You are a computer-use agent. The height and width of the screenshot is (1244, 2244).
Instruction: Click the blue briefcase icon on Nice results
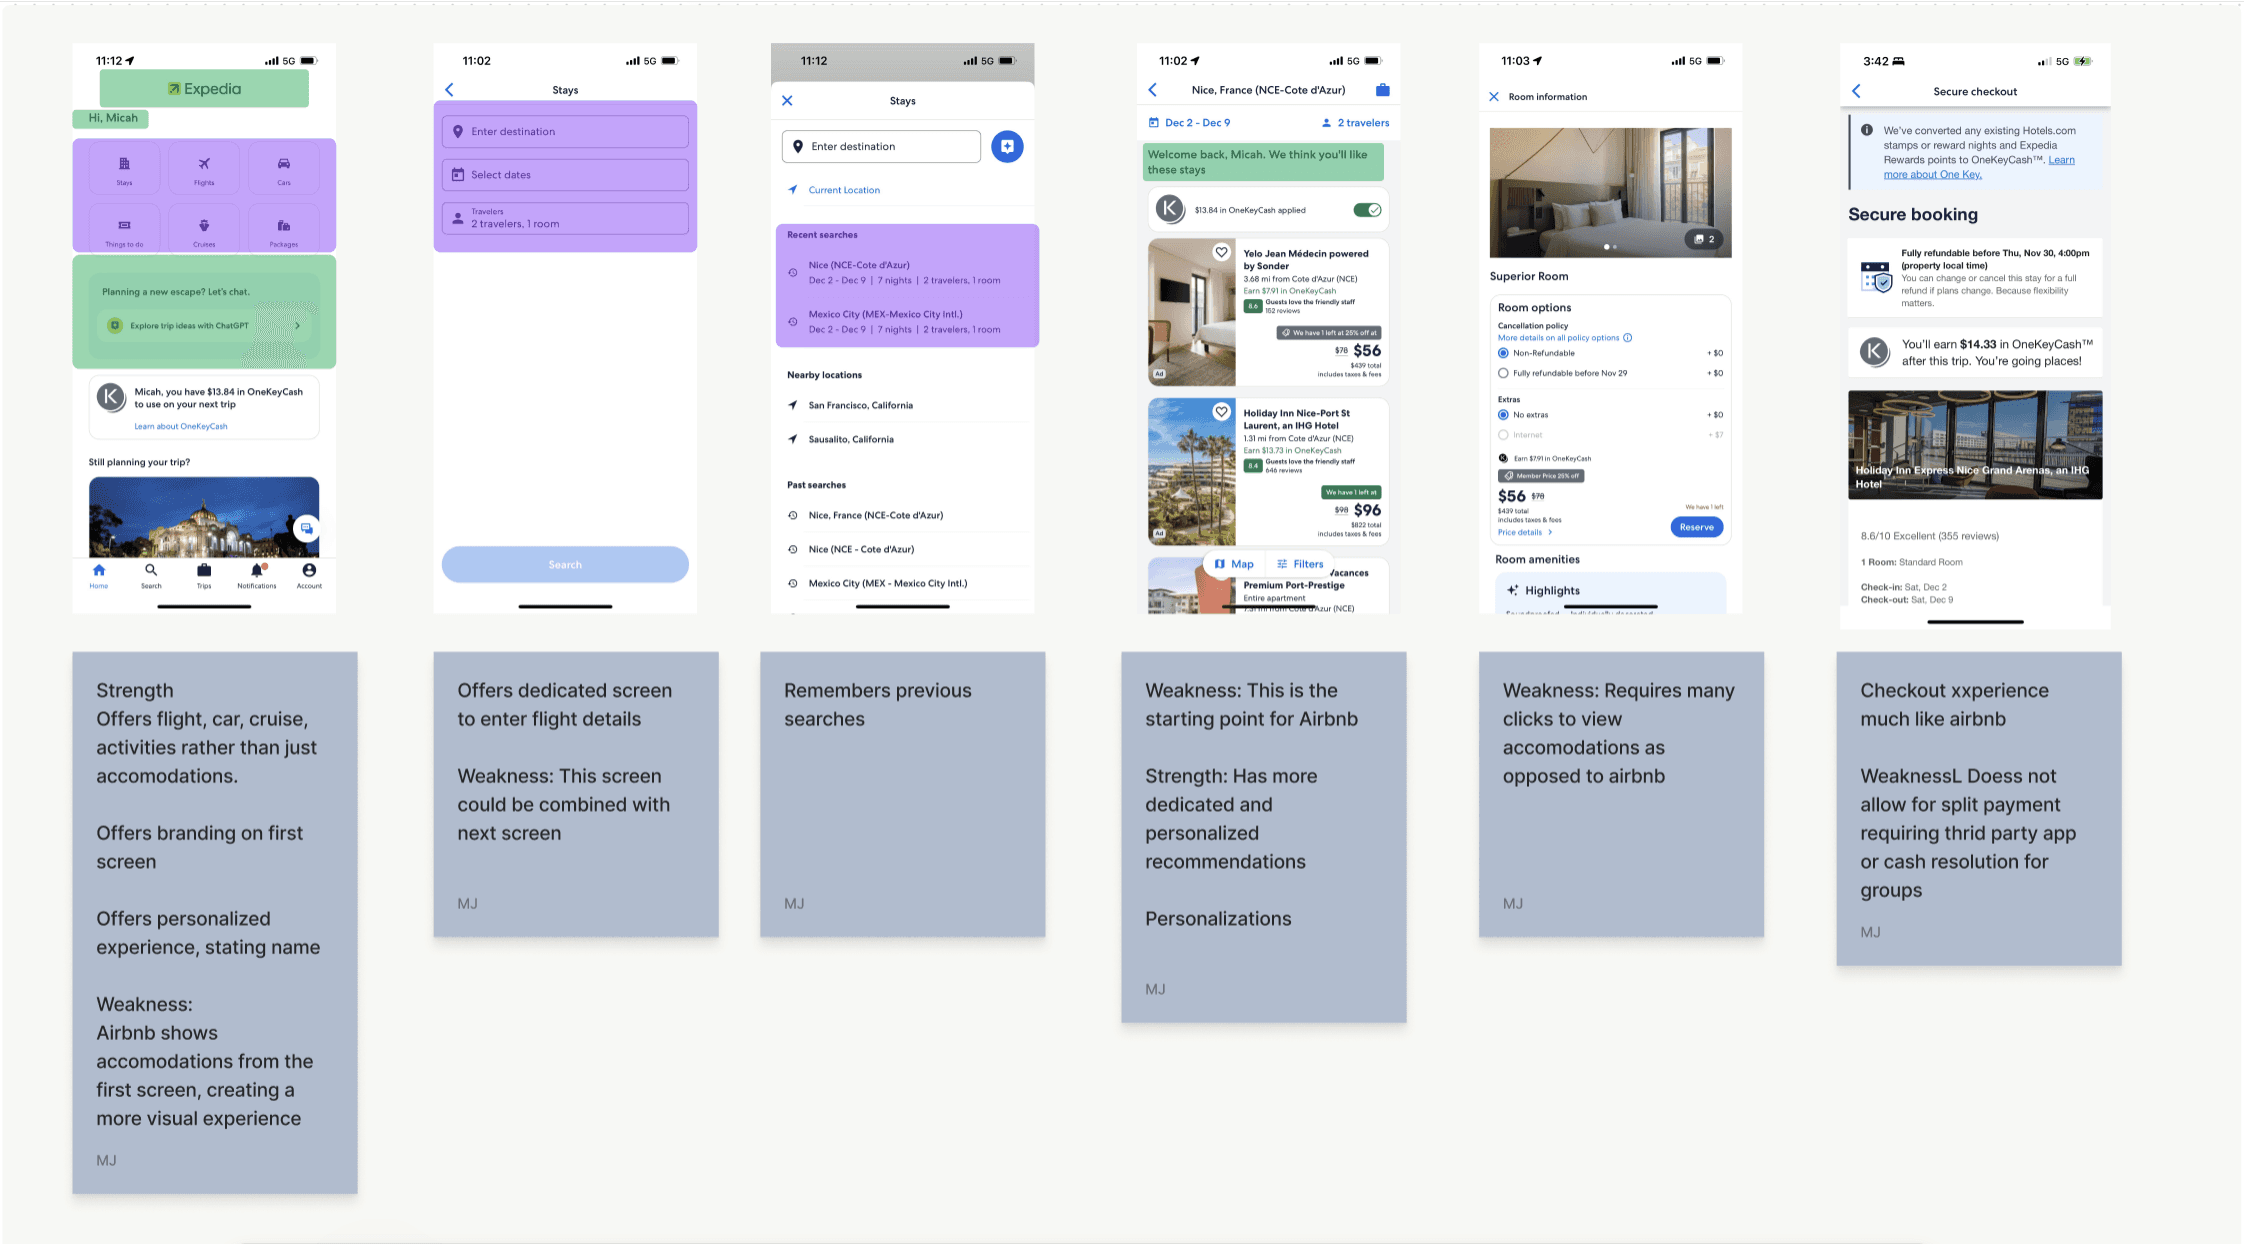point(1382,90)
